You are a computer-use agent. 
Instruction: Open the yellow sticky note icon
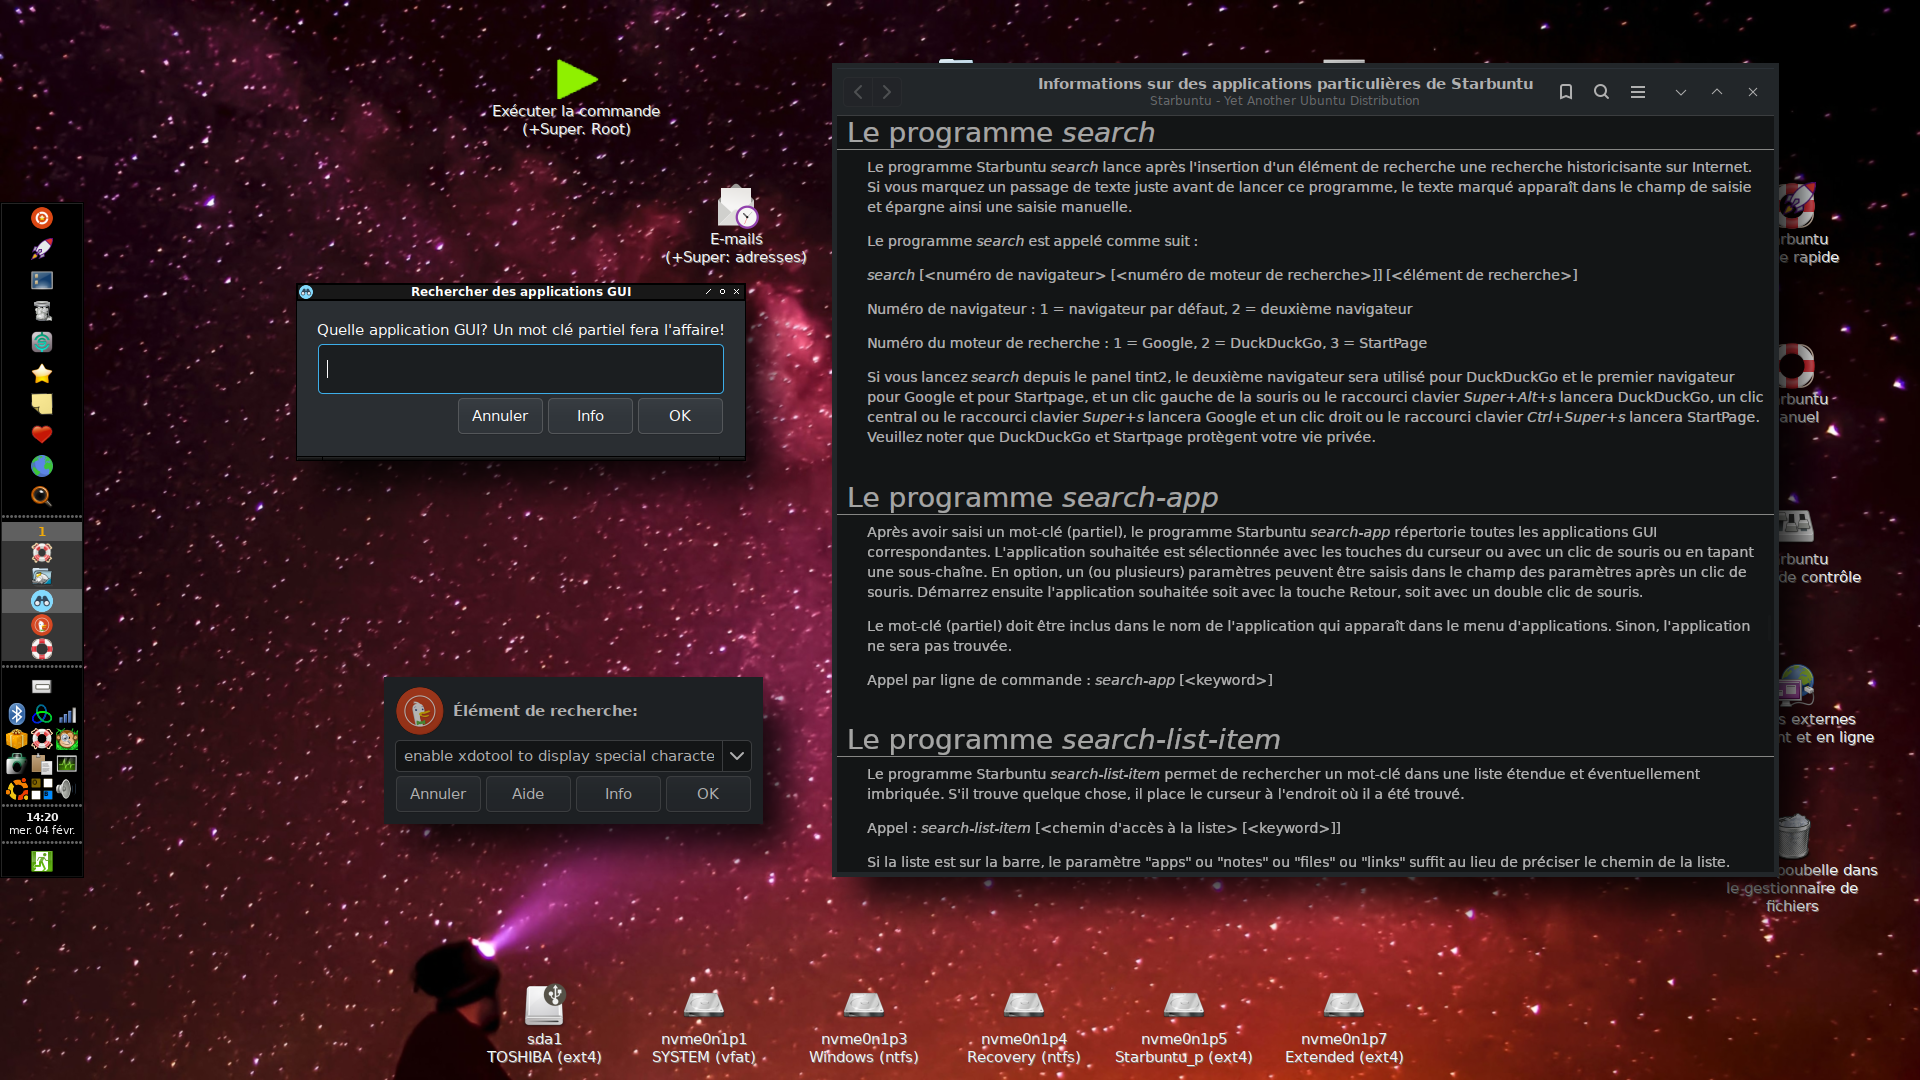42,404
